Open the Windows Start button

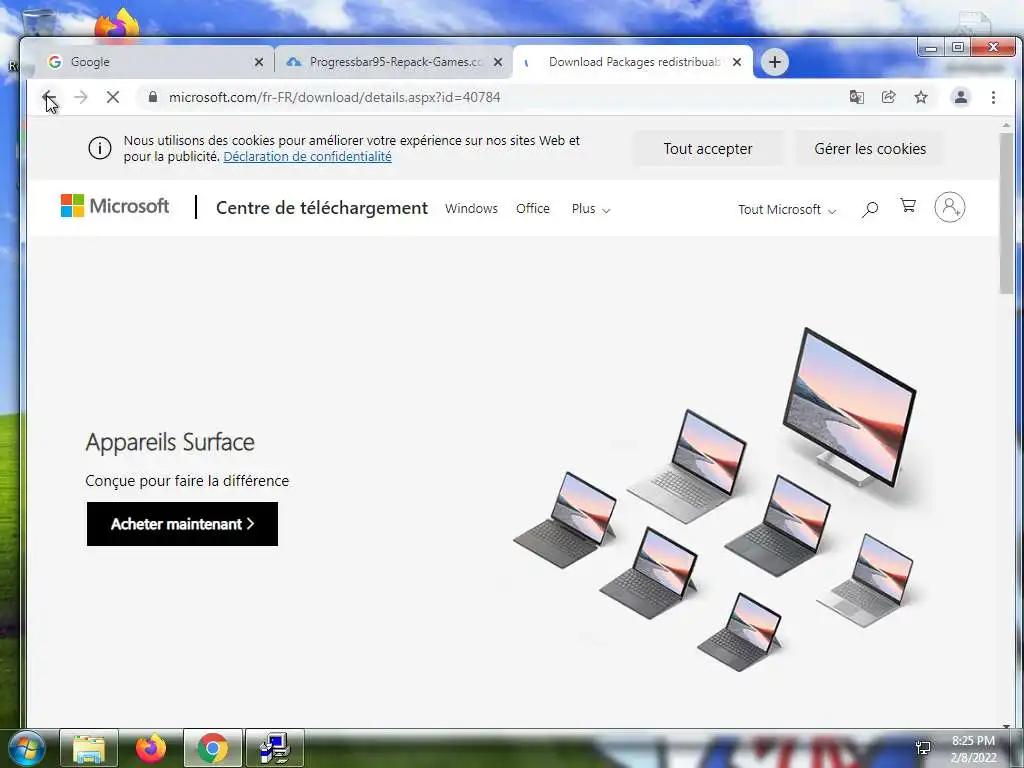pyautogui.click(x=25, y=748)
